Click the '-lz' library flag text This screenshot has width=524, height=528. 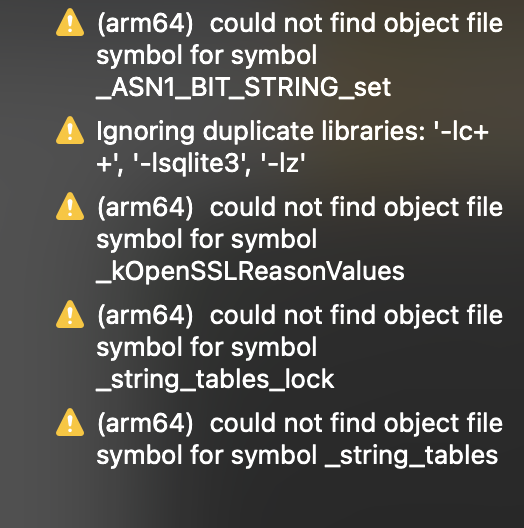click(x=283, y=163)
